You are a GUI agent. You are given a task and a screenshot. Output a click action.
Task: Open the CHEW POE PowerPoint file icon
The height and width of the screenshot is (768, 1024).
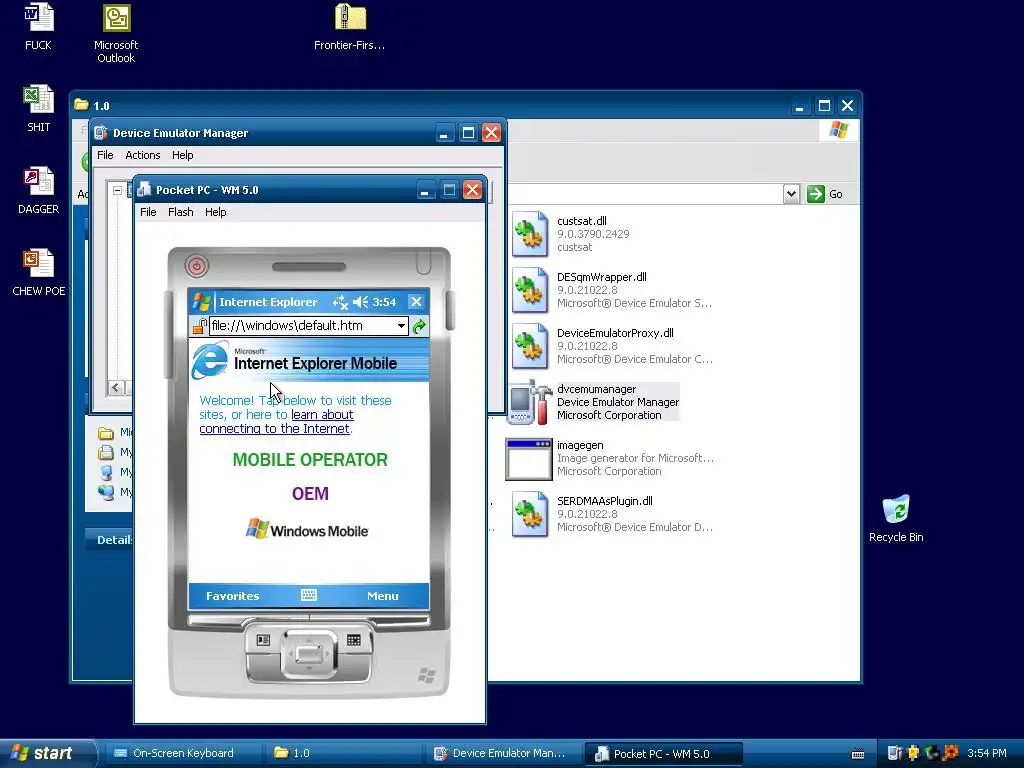click(x=39, y=274)
